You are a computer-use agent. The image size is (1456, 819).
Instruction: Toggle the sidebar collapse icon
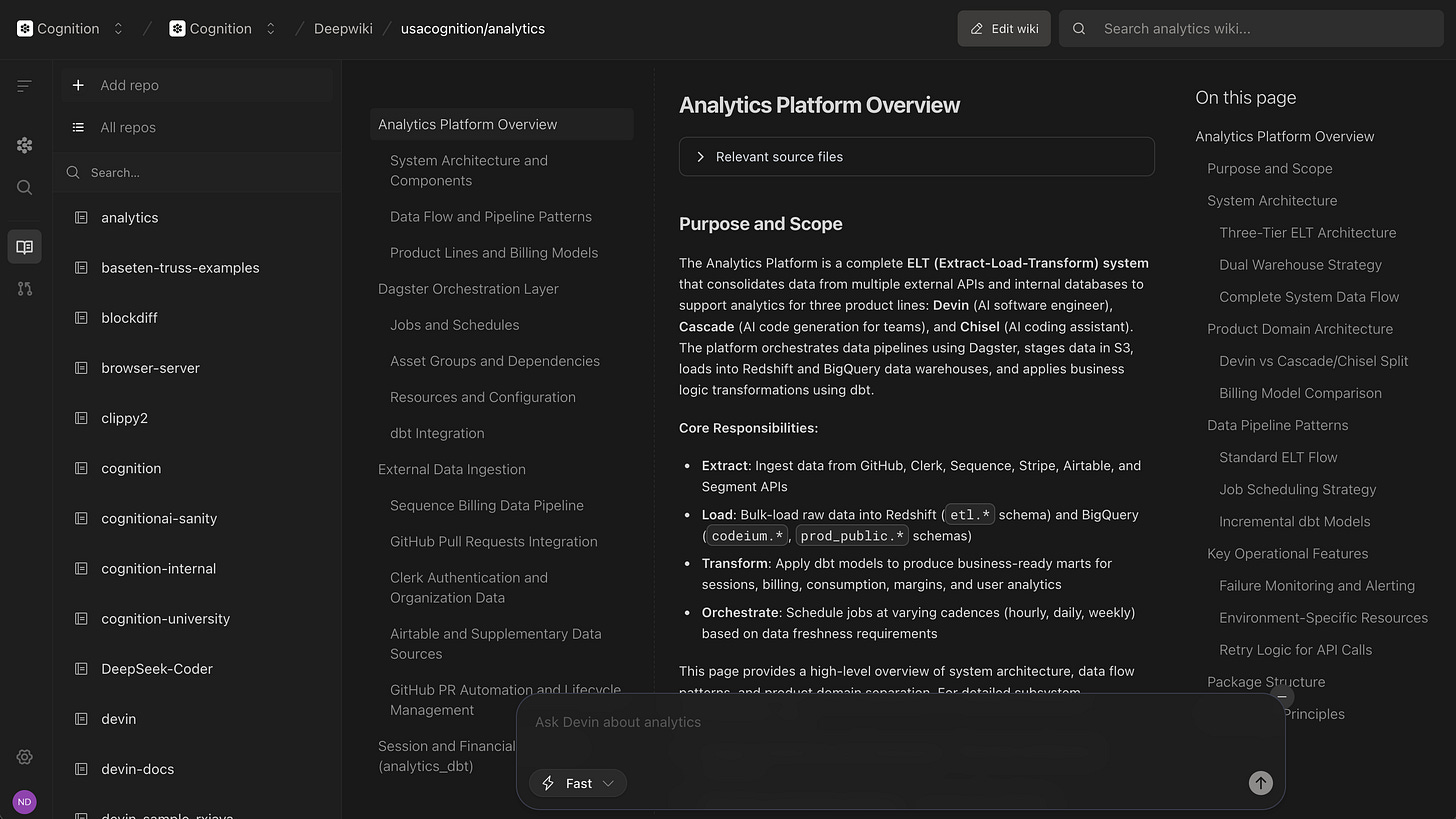click(x=25, y=86)
